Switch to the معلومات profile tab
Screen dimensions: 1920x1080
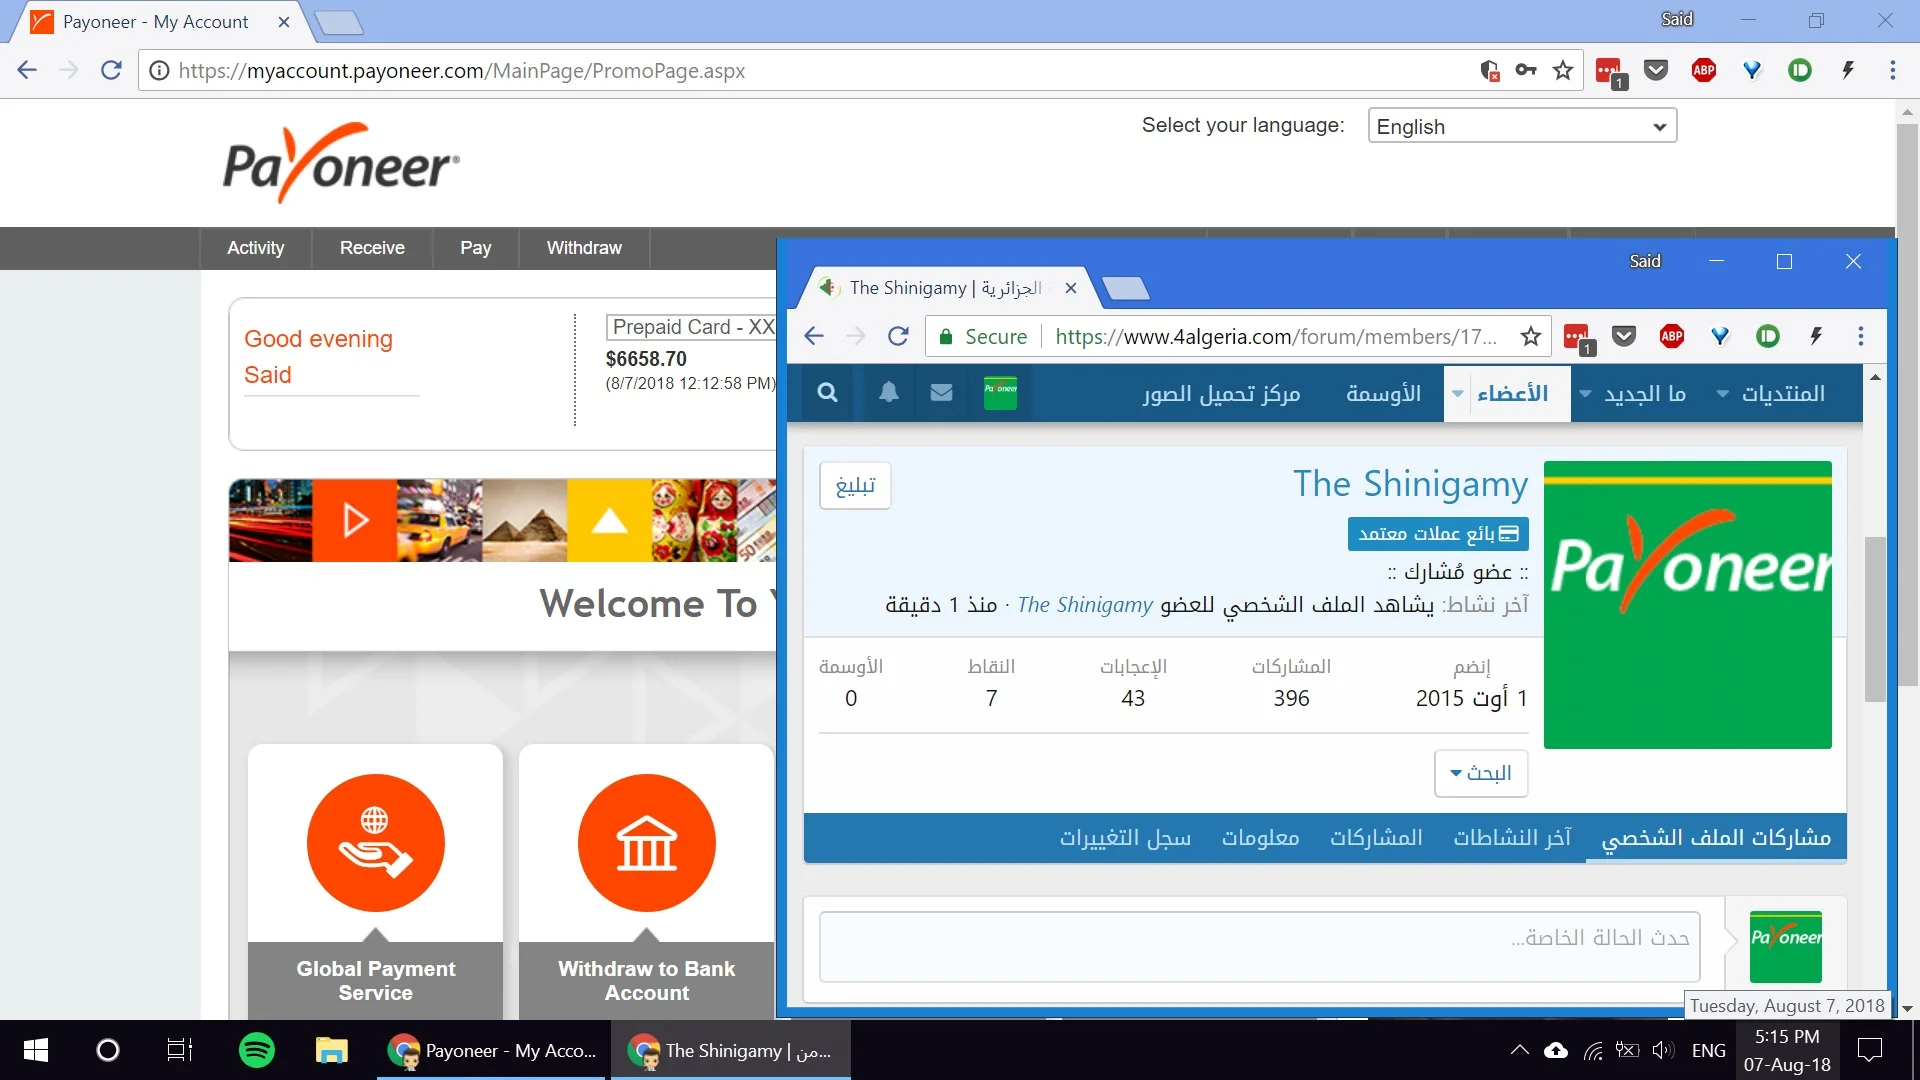1260,838
